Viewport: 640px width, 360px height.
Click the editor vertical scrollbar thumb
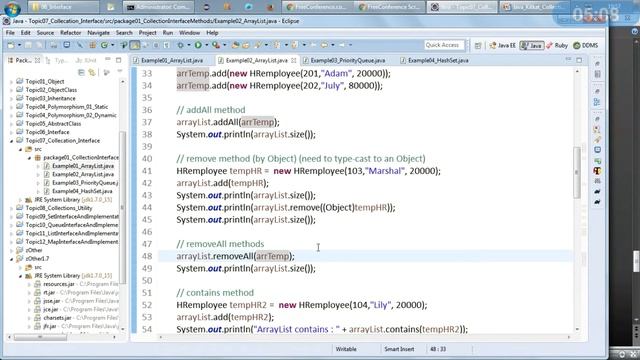577,173
